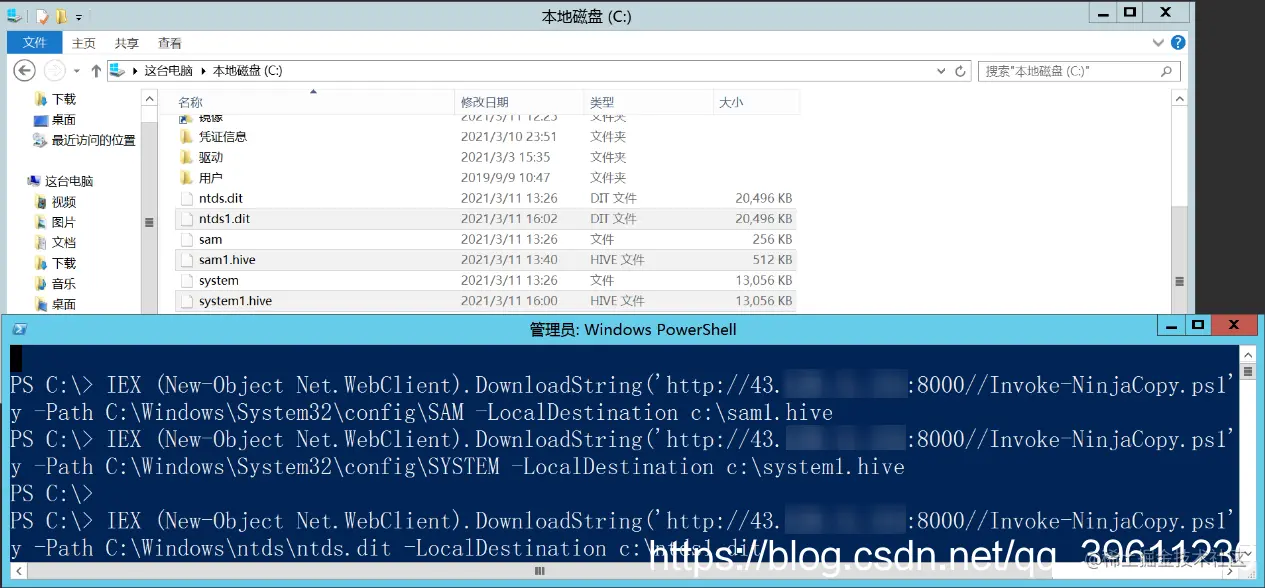1265x588 pixels.
Task: Expand the chevron after 这台电脑 breadcrumb
Action: pos(204,71)
